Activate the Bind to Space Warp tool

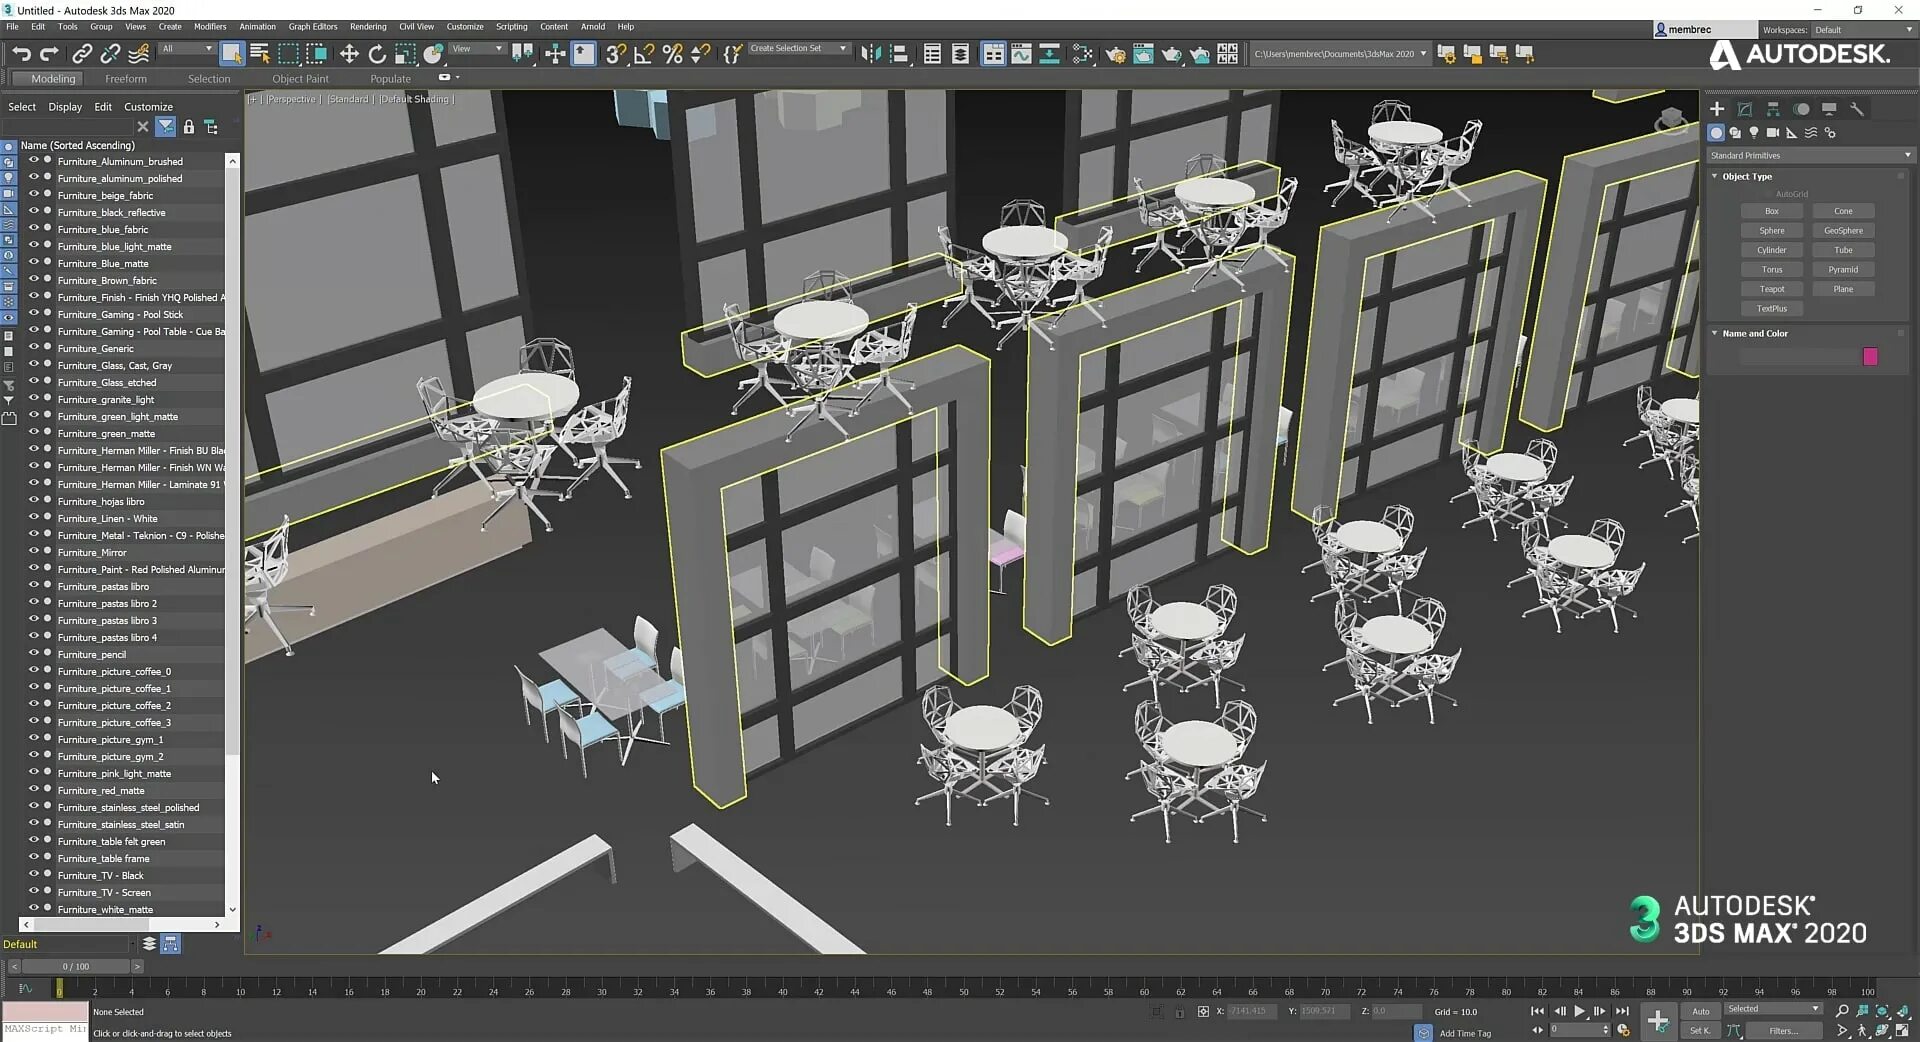(x=139, y=54)
